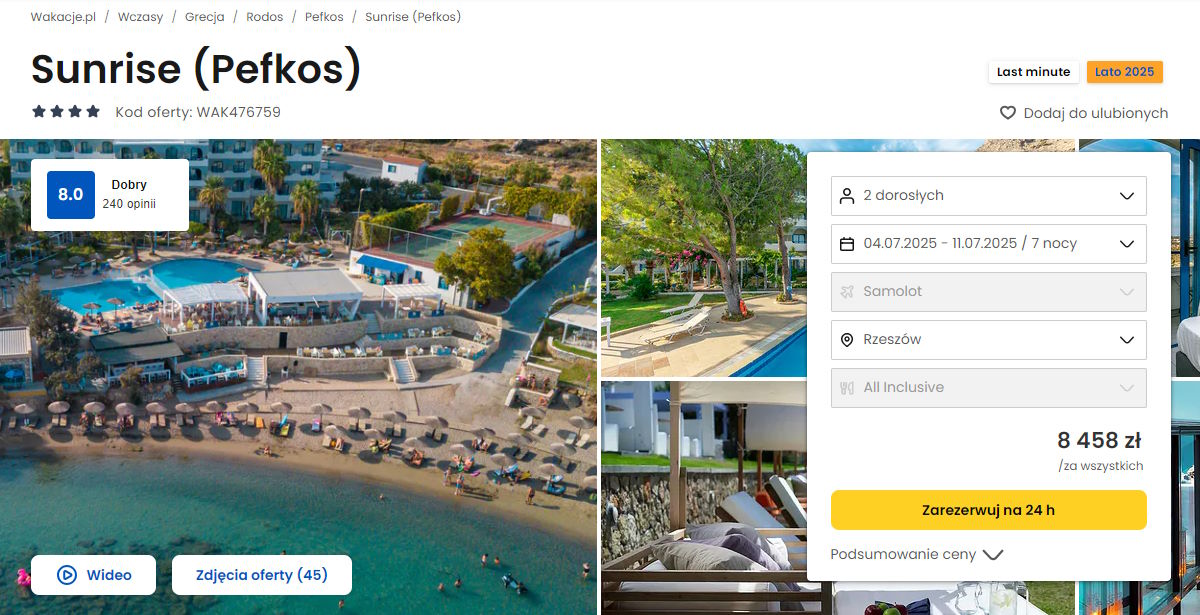Screen dimensions: 1200x615
Task: Open the travel dates dropdown chevron
Action: pyautogui.click(x=1127, y=244)
